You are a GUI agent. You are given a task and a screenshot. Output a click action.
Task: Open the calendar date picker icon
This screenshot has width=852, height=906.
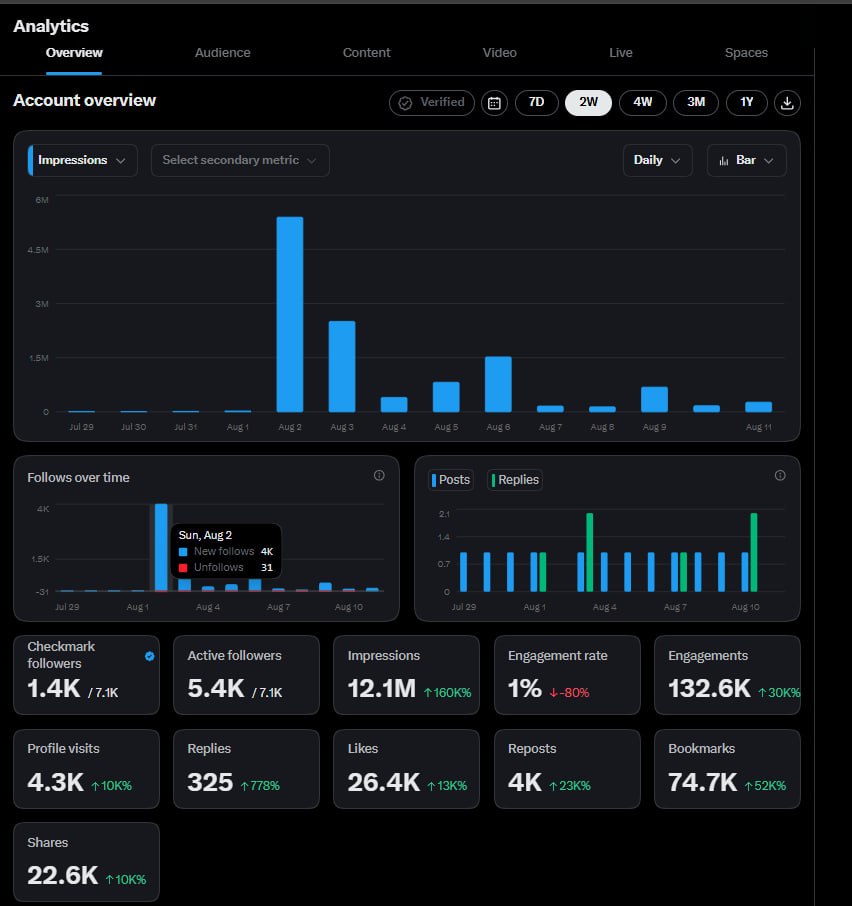pyautogui.click(x=494, y=103)
